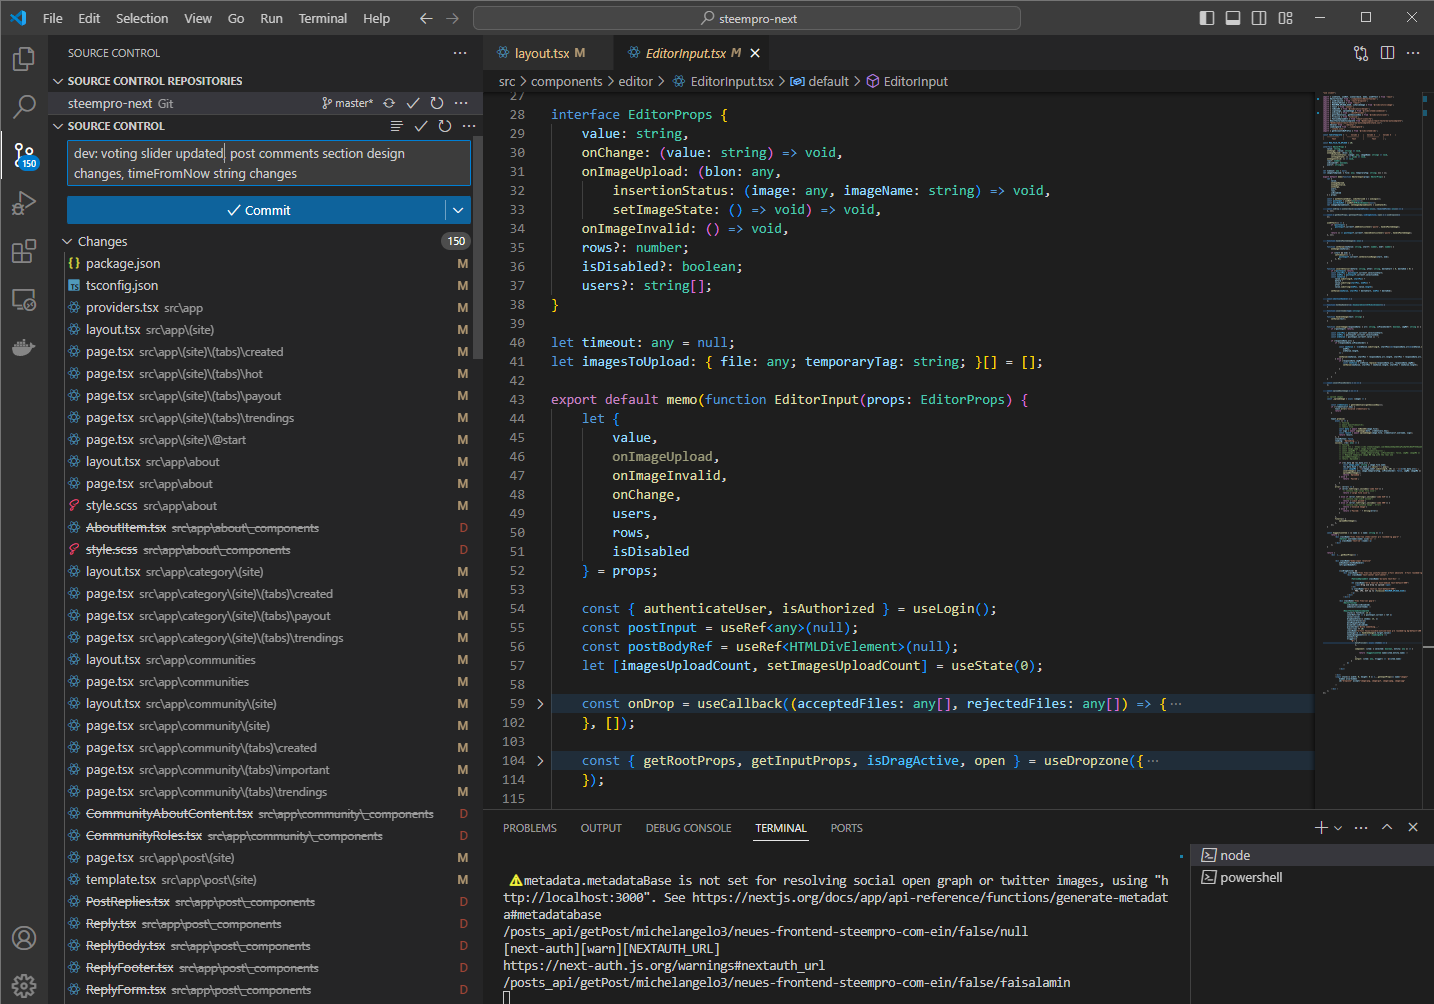The image size is (1434, 1004).
Task: Open the Terminal menu in the menu bar
Action: 322,18
